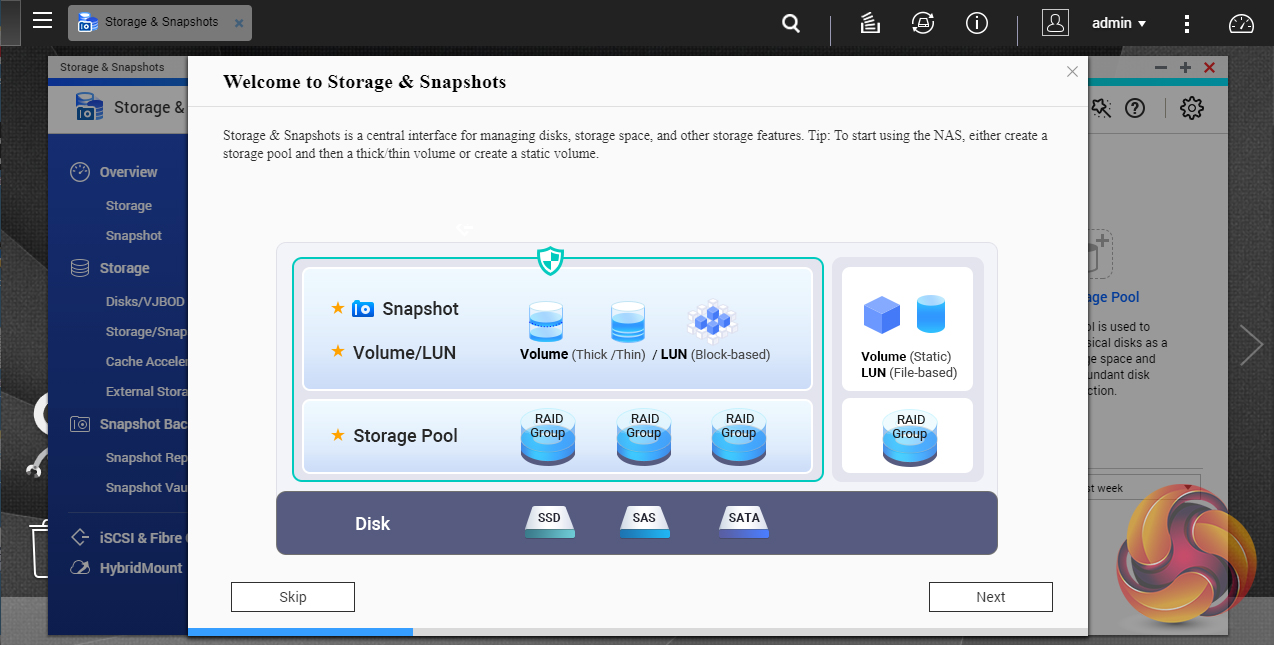Click the Skip button

click(293, 597)
